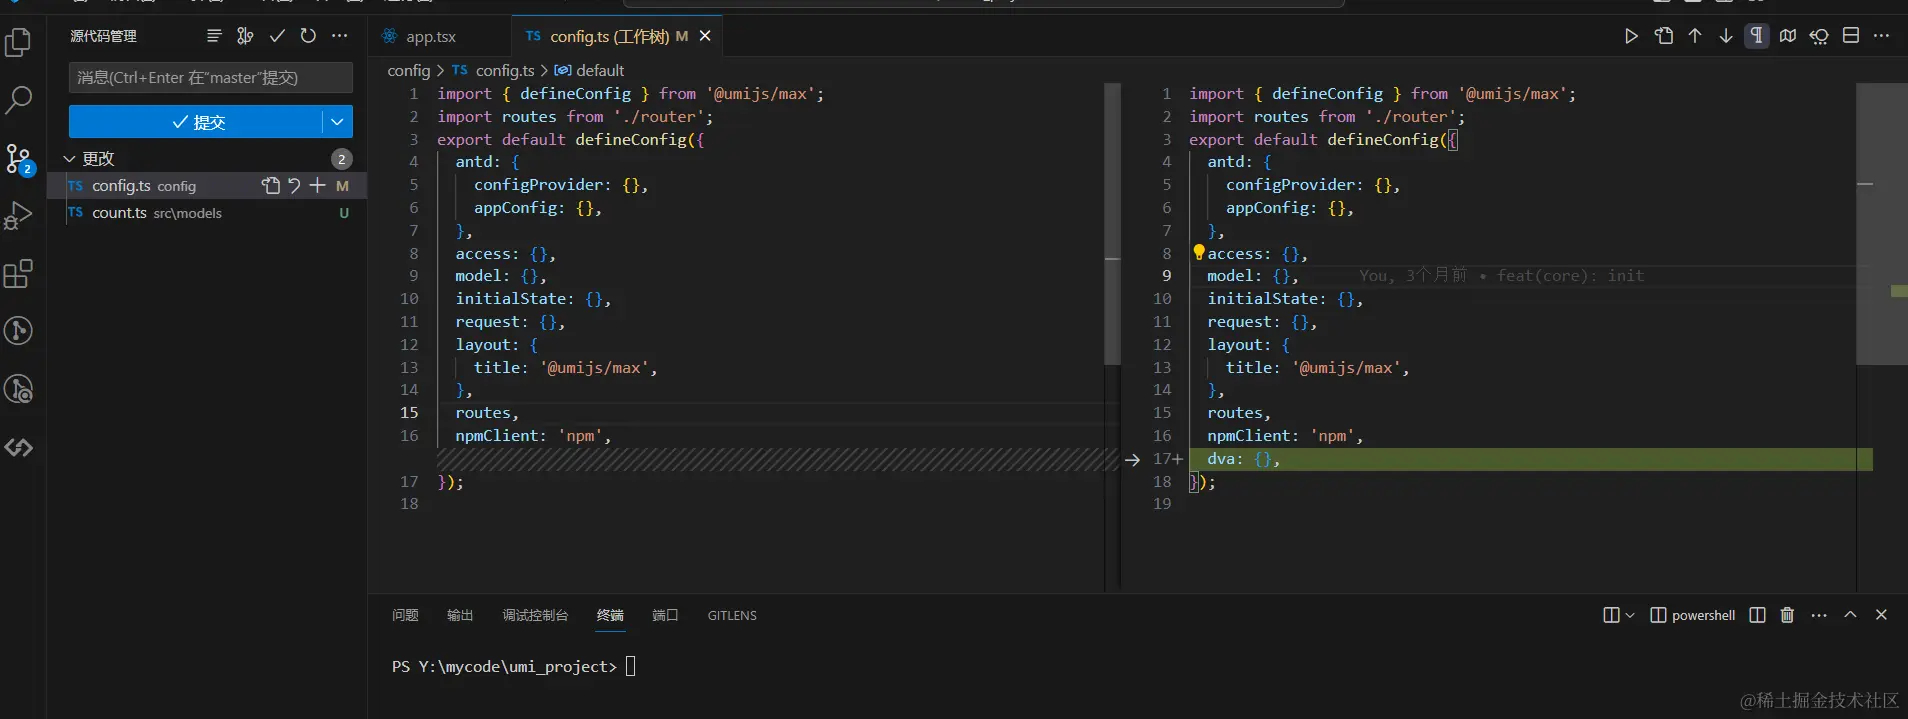
Task: View source control as list/tree icon
Action: (x=214, y=36)
